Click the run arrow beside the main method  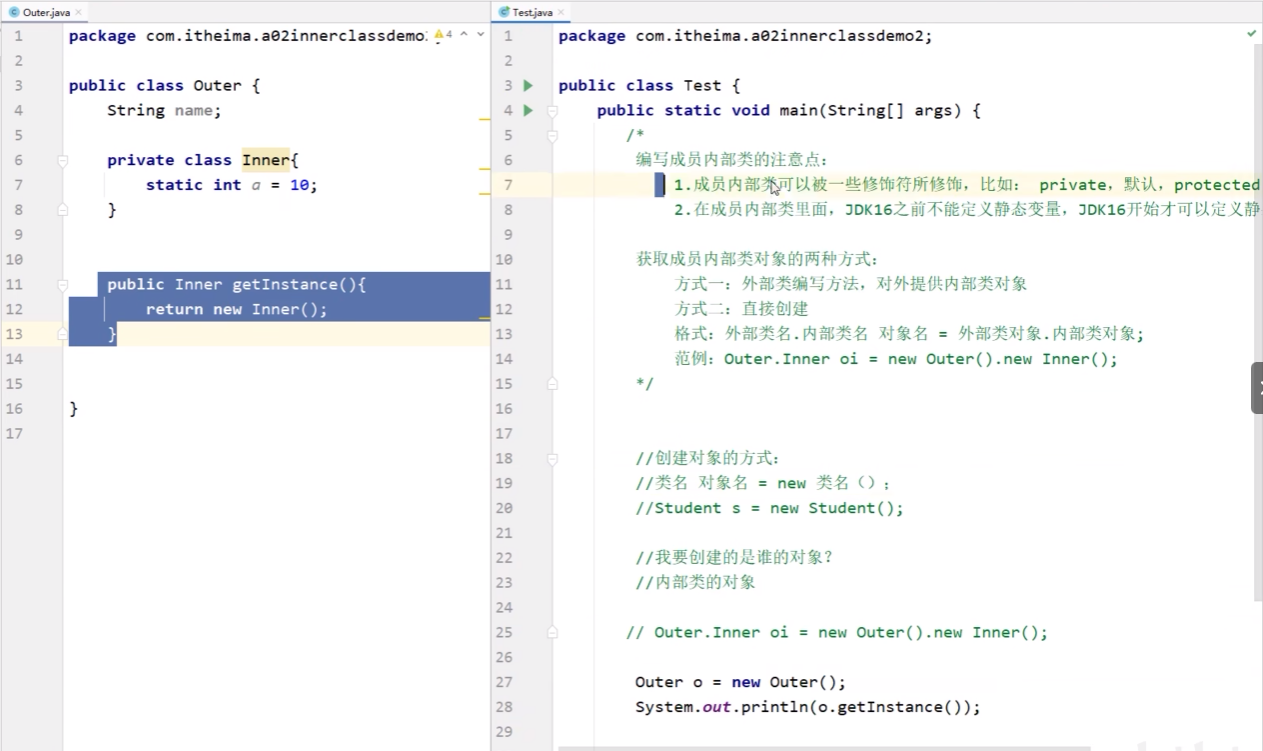point(527,110)
